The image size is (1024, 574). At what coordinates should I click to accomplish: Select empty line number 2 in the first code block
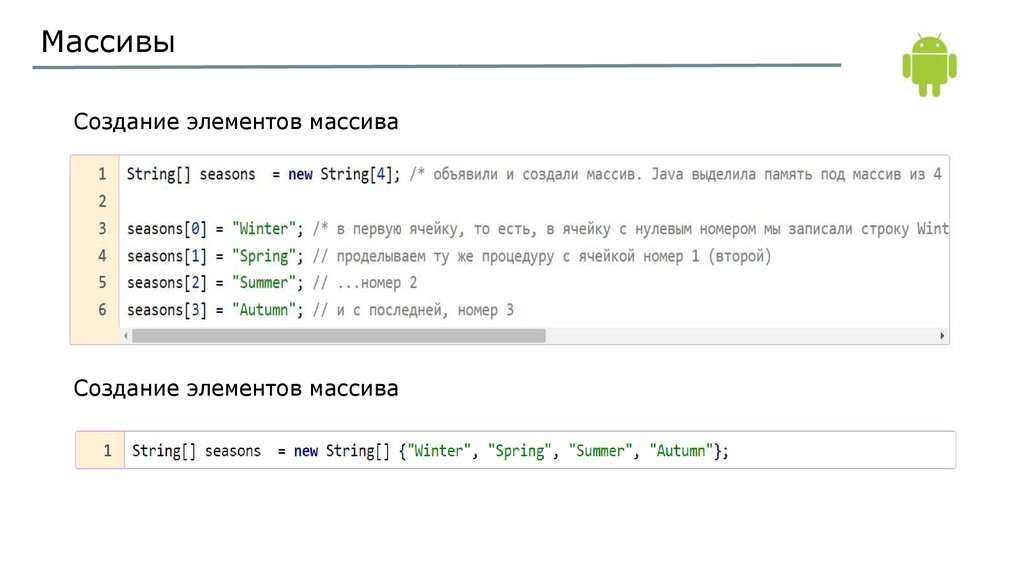101,201
